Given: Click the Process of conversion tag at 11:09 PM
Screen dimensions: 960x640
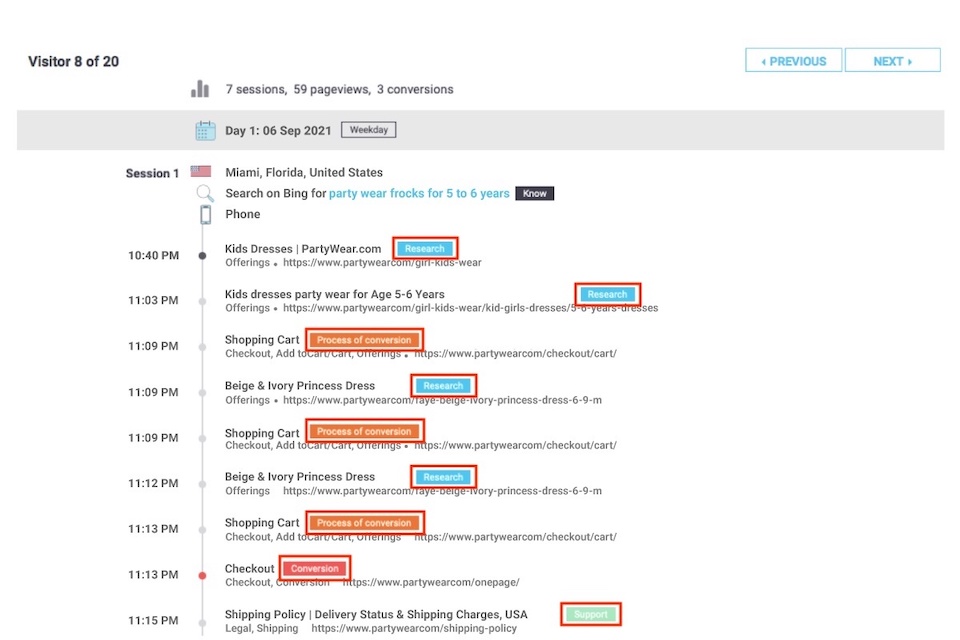Looking at the screenshot, I should pos(364,339).
